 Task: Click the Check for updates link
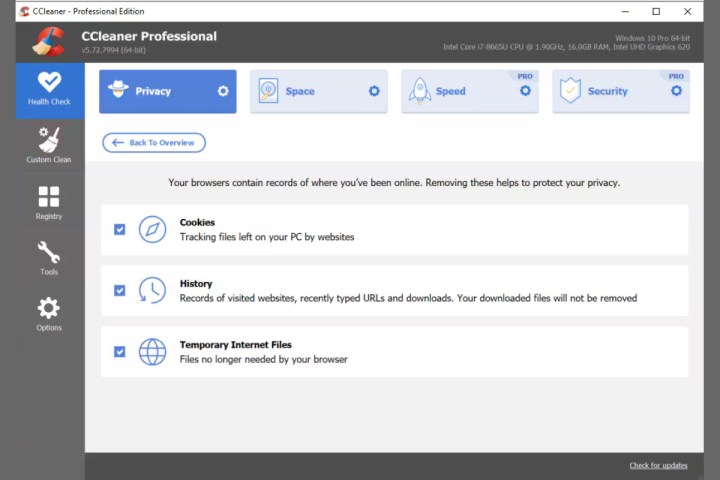tap(658, 466)
